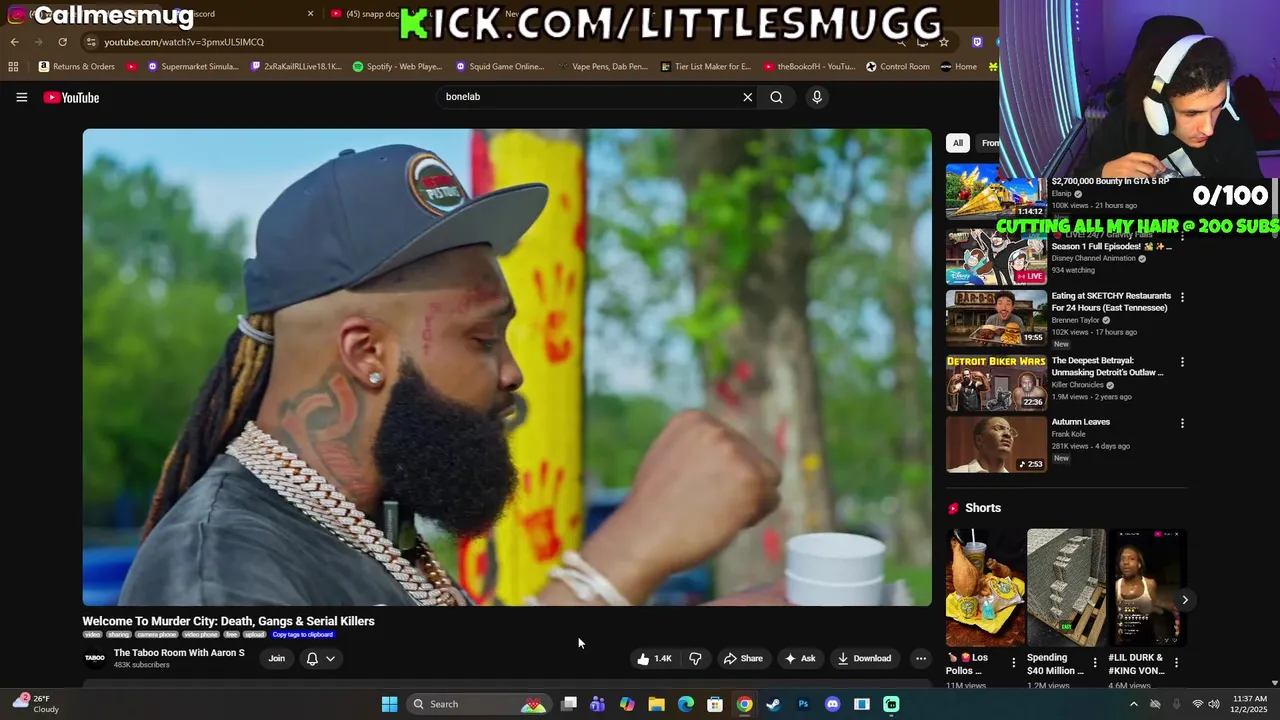This screenshot has width=1280, height=720.
Task: Open notification bell dropdown for the channel
Action: click(320, 658)
